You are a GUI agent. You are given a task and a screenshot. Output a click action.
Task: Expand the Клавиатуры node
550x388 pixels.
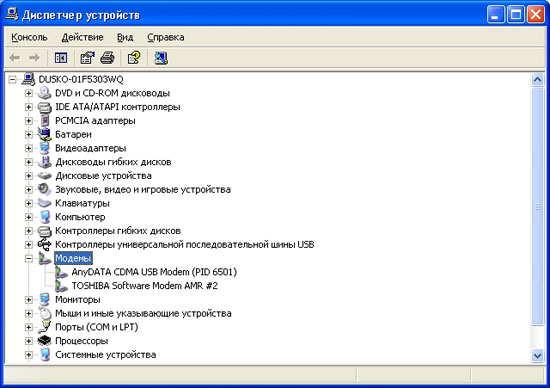click(29, 203)
